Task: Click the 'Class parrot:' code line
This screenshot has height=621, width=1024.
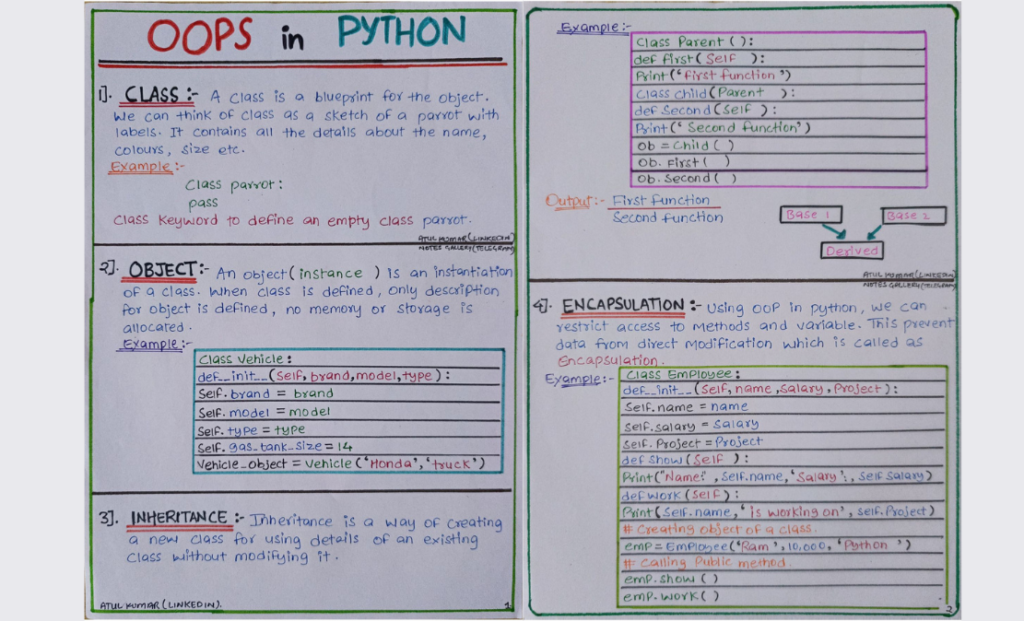Action: click(x=234, y=185)
